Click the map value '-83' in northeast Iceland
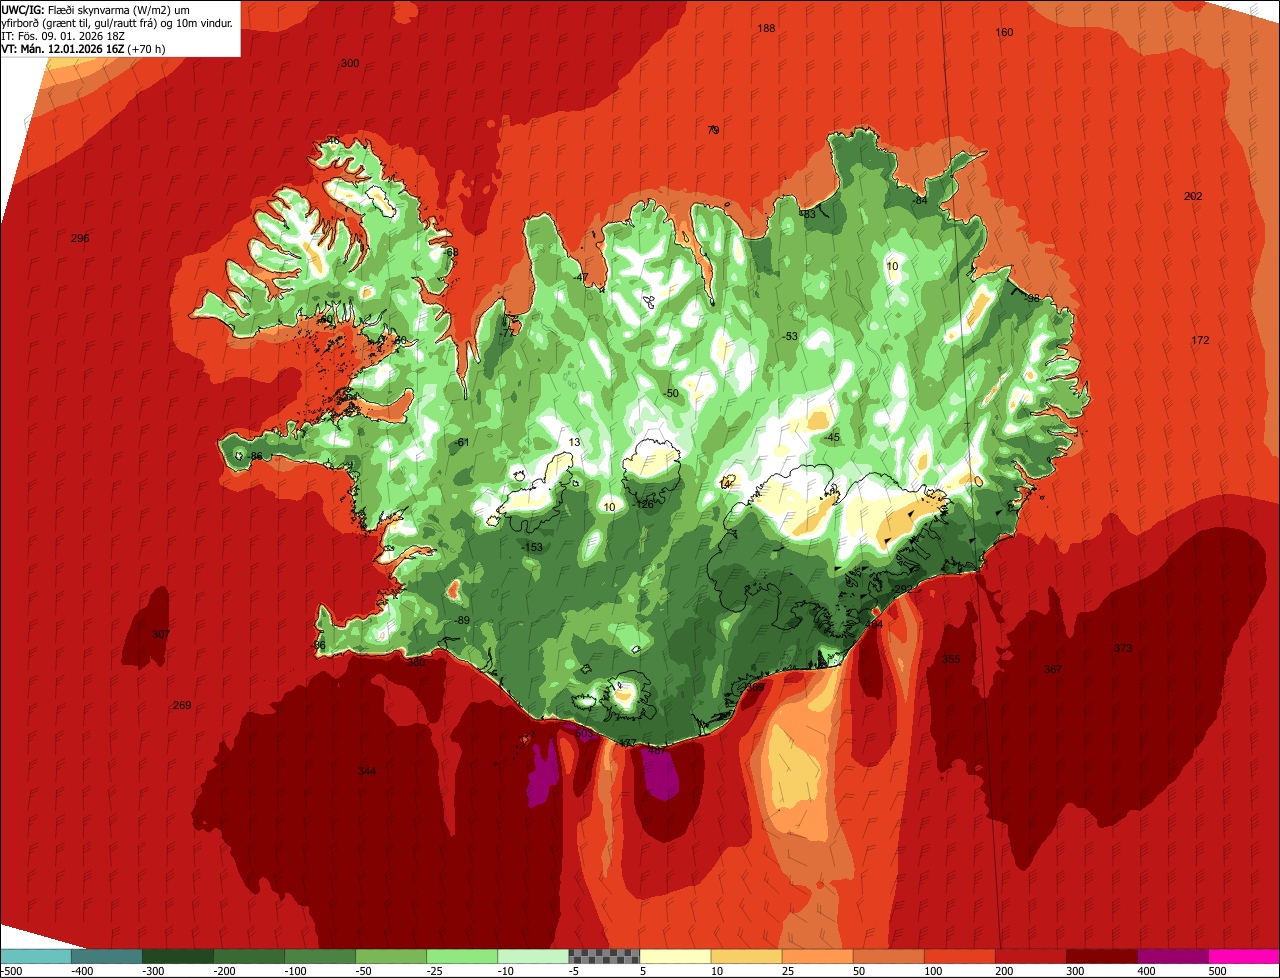 [x=808, y=214]
